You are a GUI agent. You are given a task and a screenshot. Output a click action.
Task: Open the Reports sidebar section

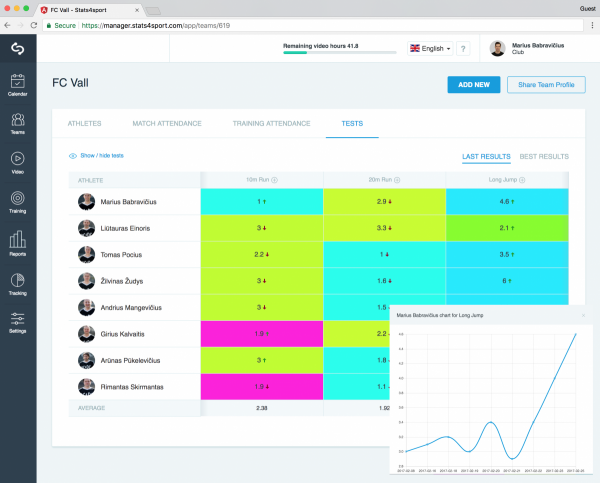[18, 243]
